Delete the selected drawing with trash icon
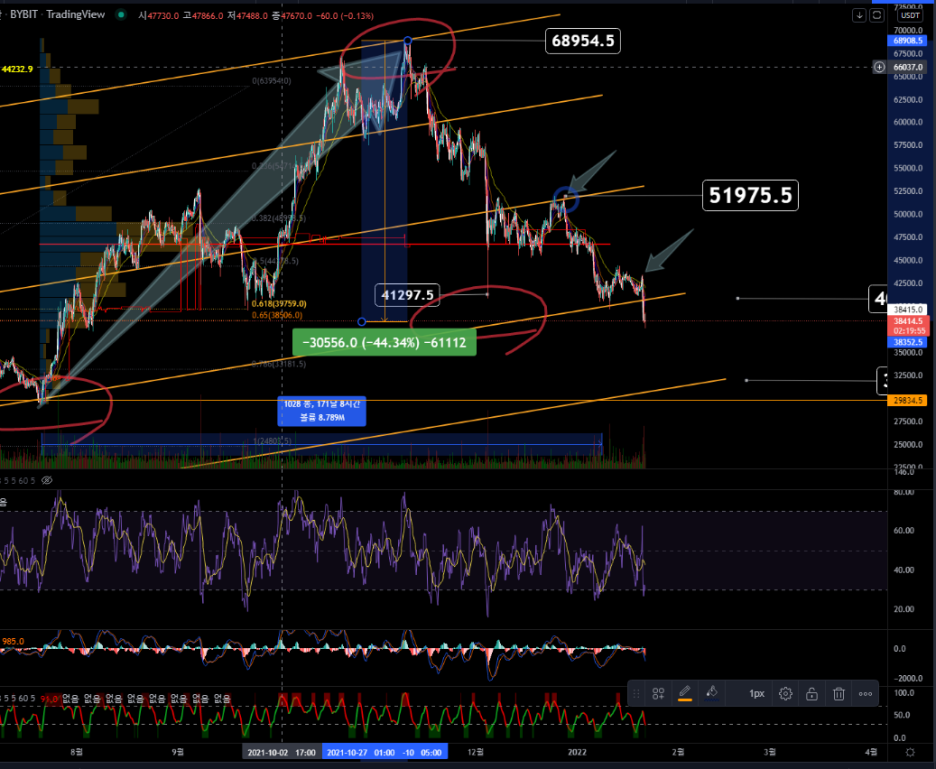Viewport: 936px width, 769px height. (x=839, y=694)
